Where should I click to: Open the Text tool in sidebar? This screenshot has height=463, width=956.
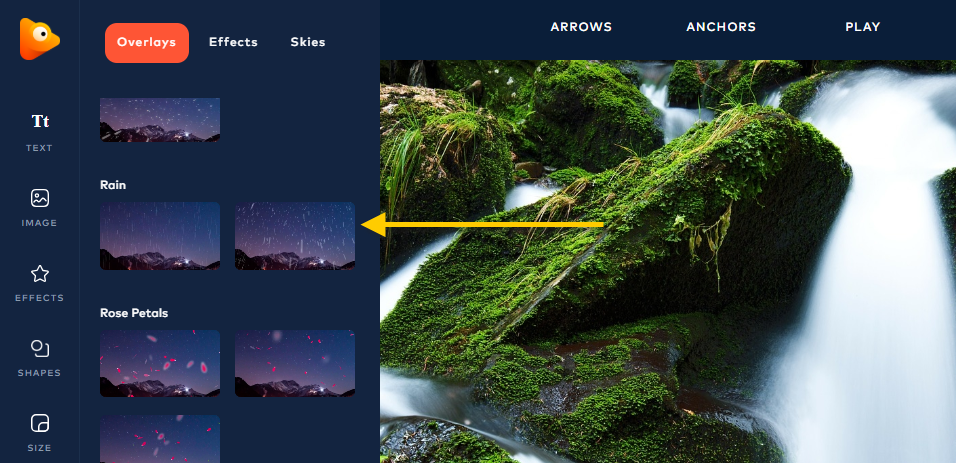click(x=40, y=132)
